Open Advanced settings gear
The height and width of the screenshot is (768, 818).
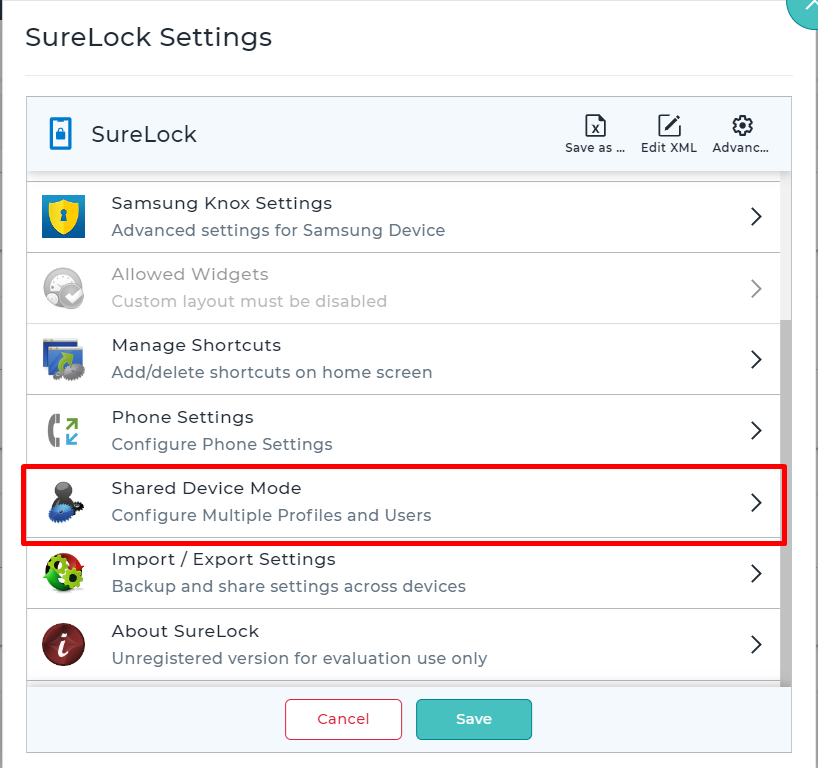coord(741,134)
